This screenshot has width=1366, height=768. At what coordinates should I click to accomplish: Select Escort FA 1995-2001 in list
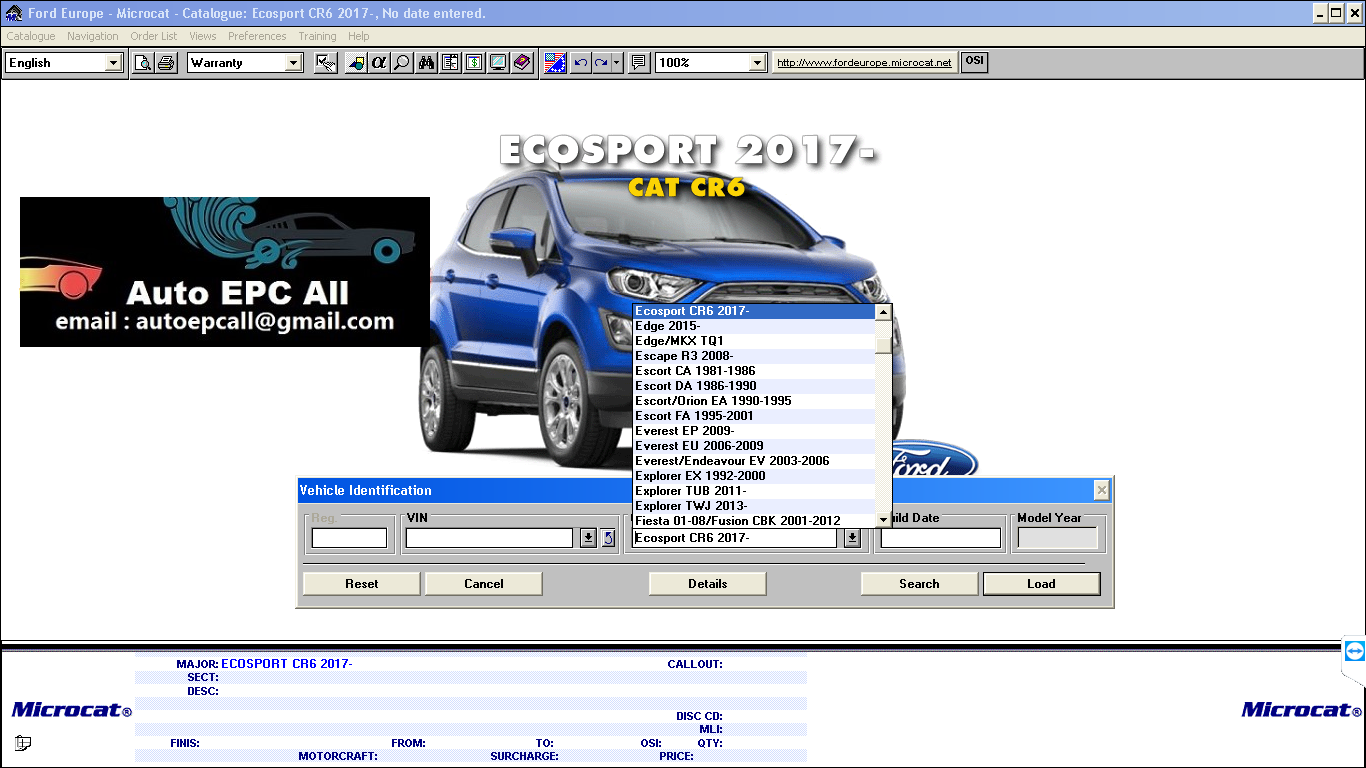(754, 416)
